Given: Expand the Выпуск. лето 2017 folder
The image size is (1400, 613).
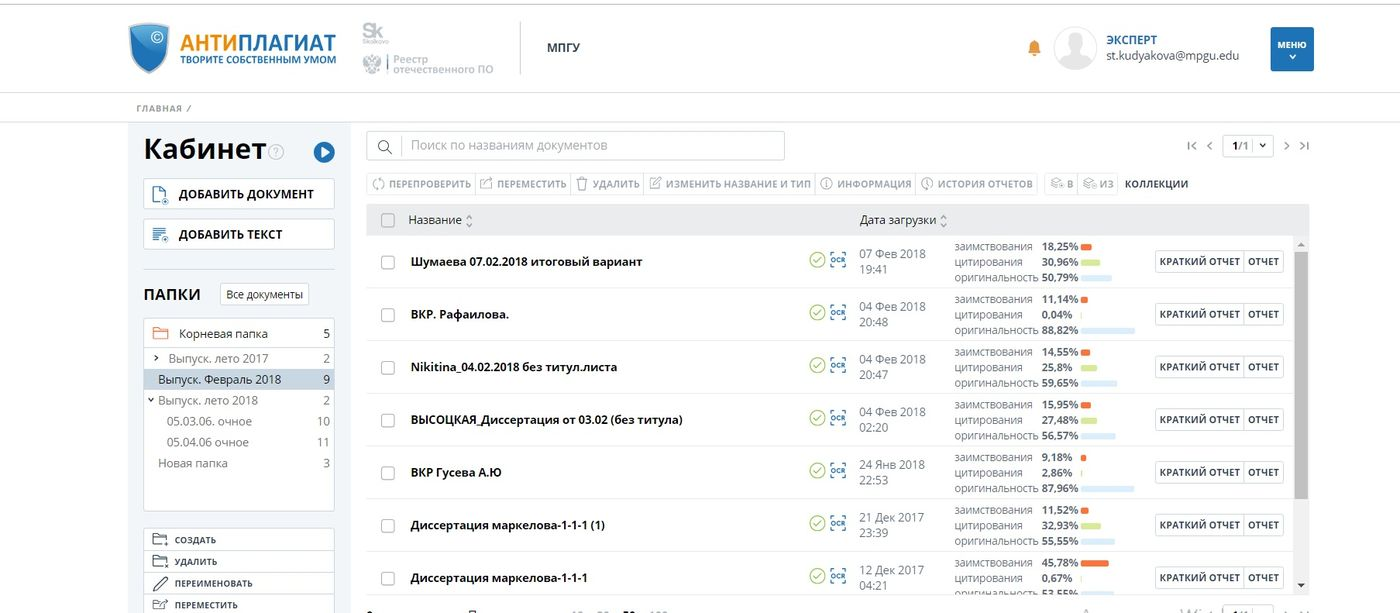Looking at the screenshot, I should [x=157, y=358].
